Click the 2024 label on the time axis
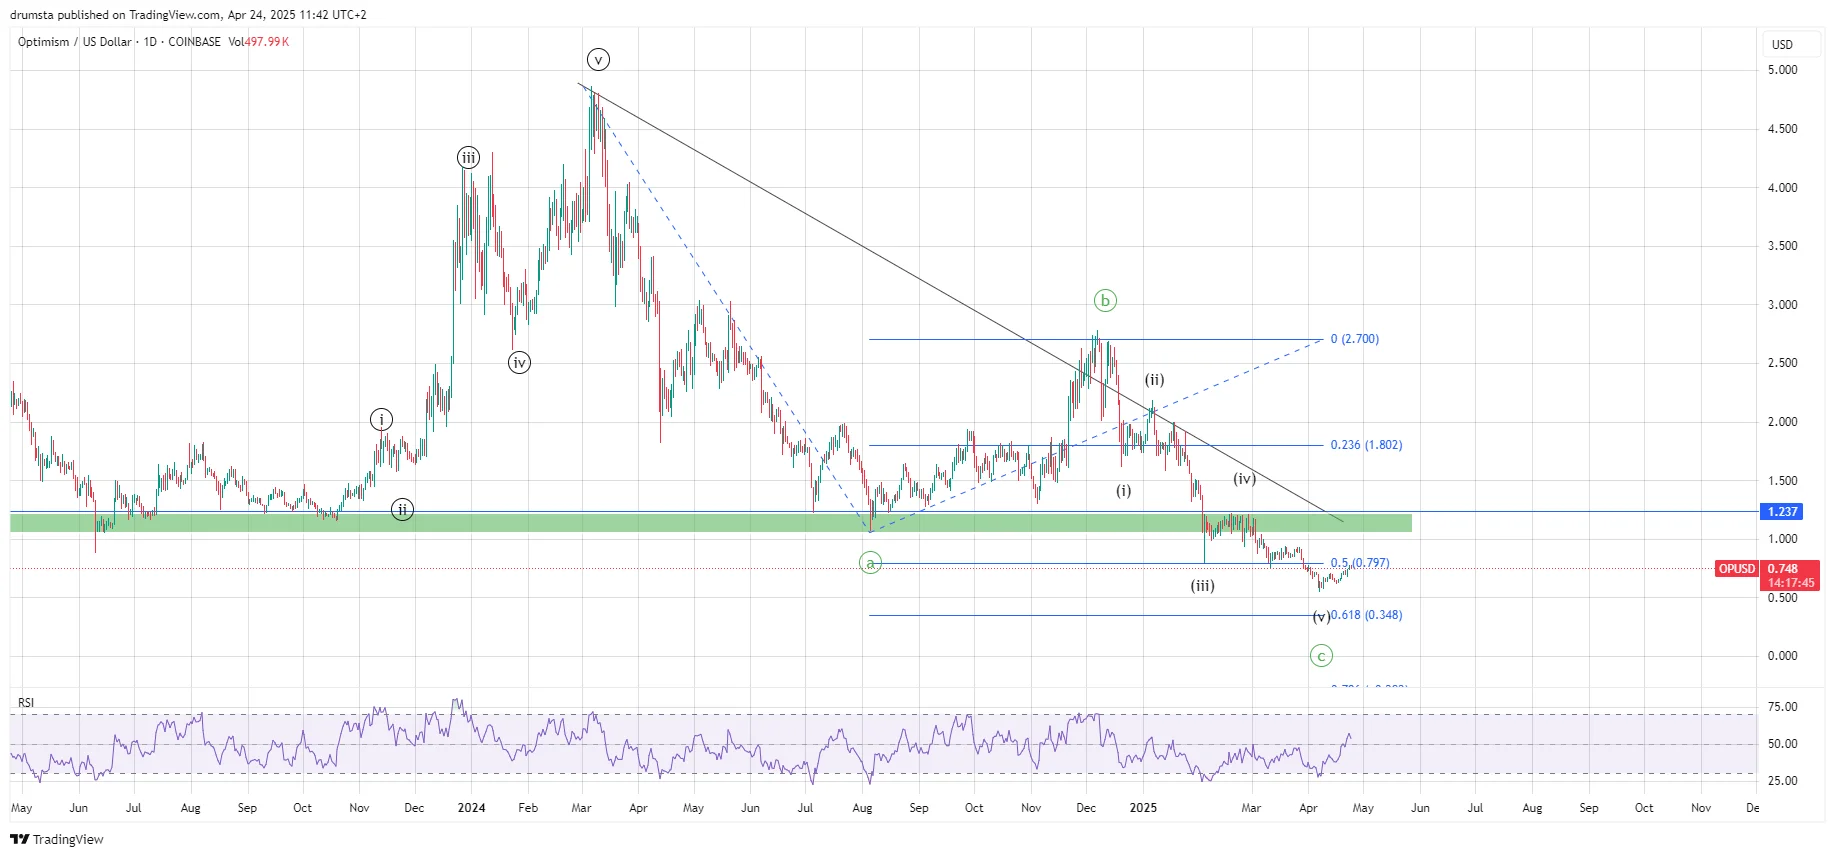The height and width of the screenshot is (857, 1835). pos(471,808)
